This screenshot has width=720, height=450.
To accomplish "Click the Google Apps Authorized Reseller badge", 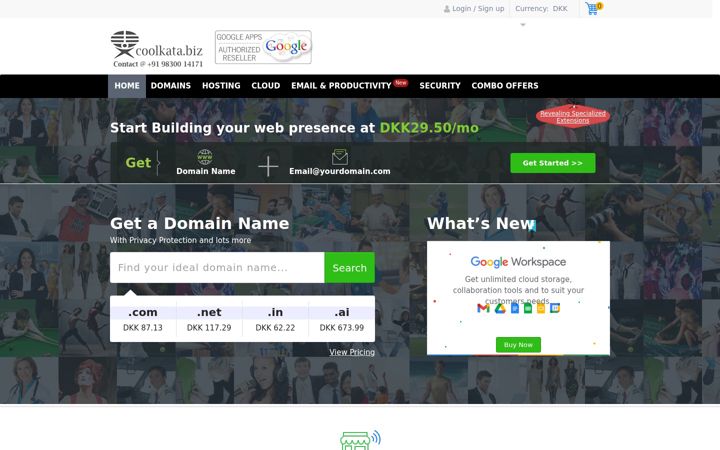I will click(x=263, y=47).
